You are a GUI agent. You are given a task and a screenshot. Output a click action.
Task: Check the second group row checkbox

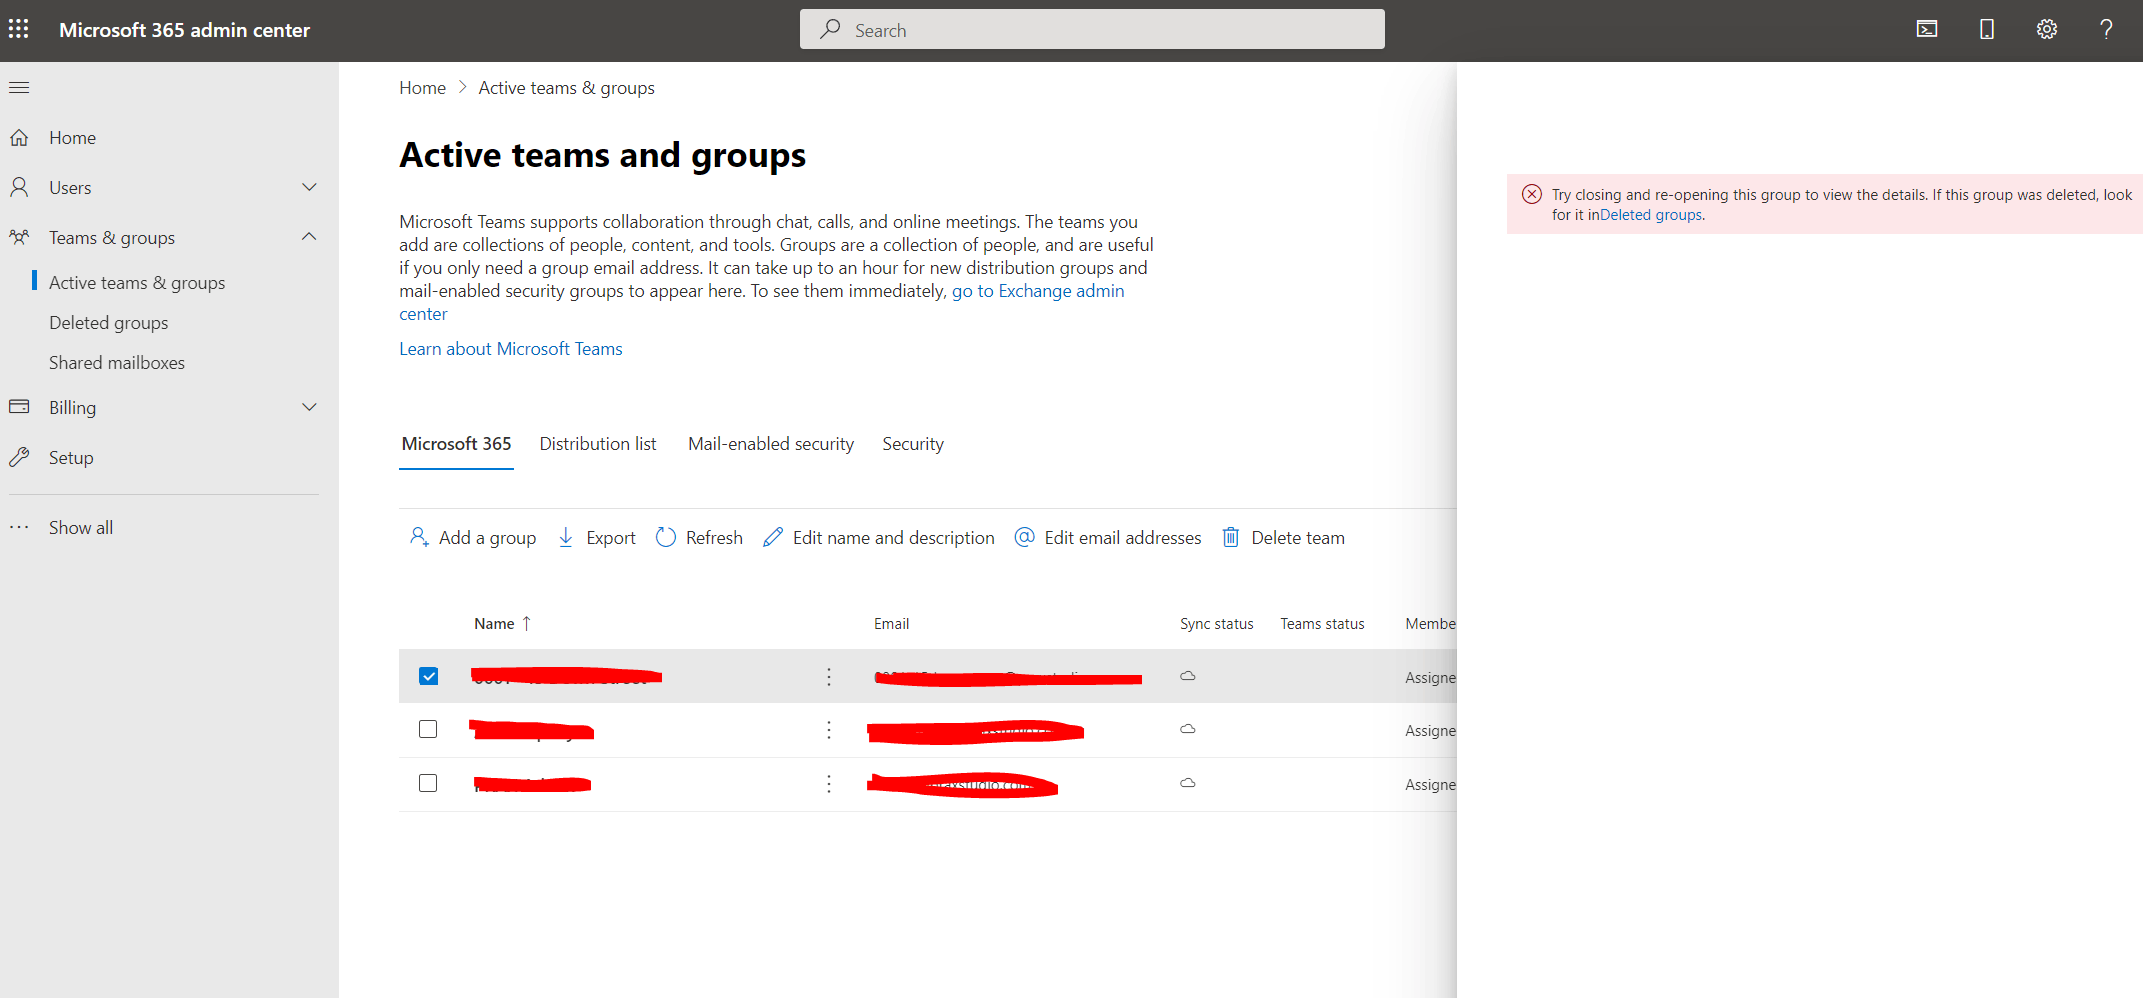(428, 729)
